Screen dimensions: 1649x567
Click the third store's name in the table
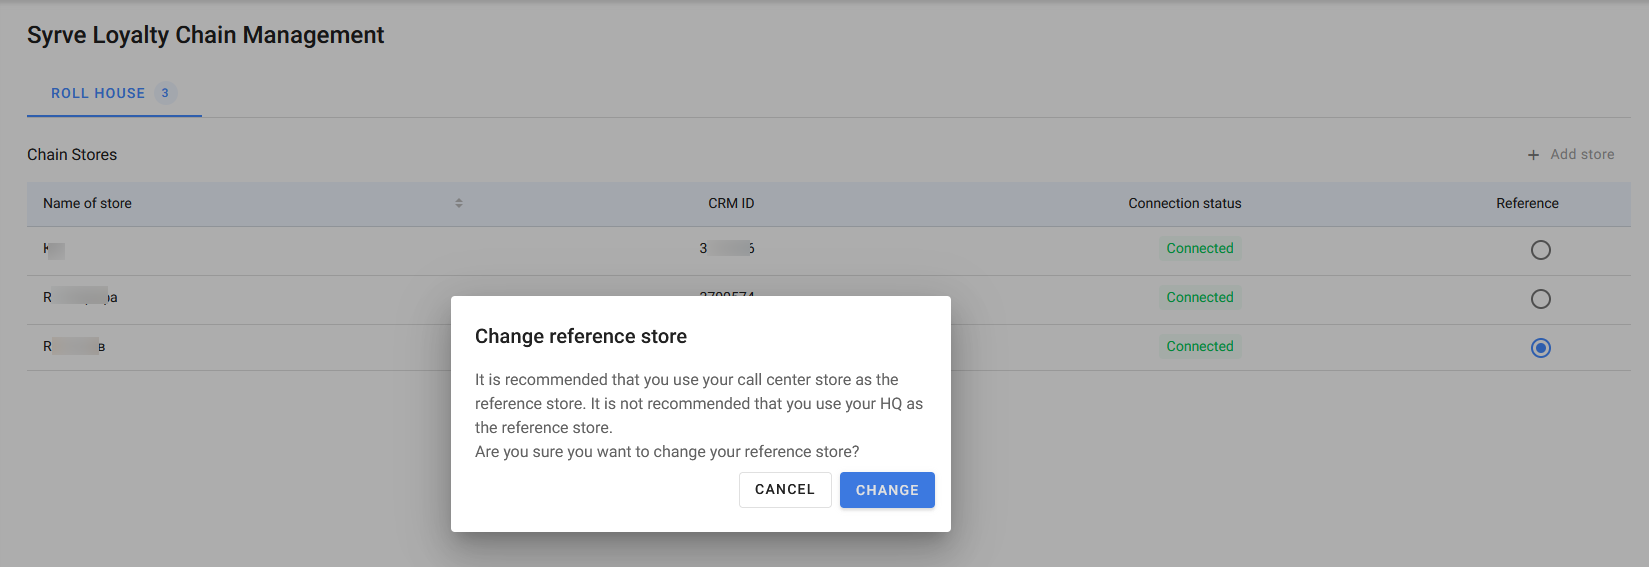click(74, 346)
